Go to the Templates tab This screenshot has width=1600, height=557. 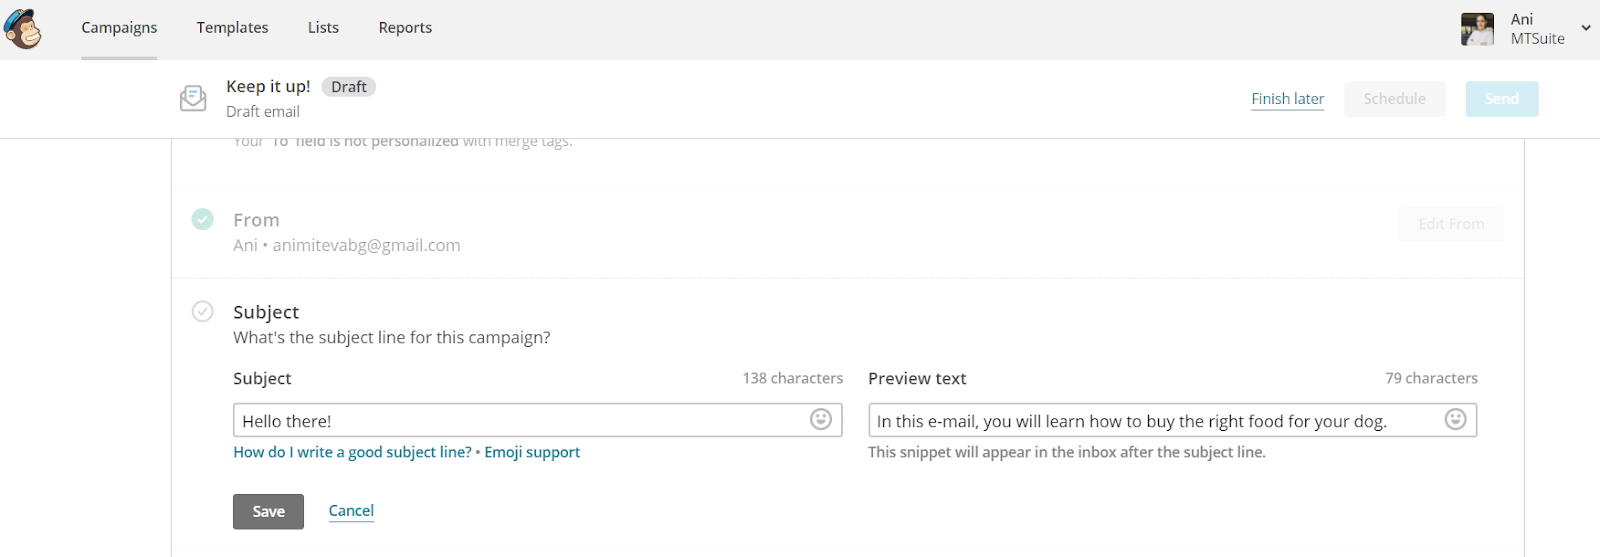[x=232, y=28]
